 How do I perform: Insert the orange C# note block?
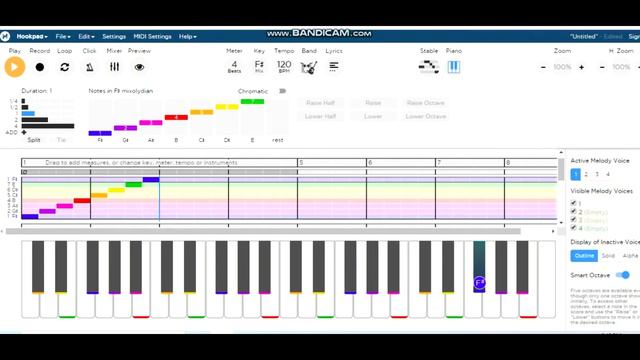(x=202, y=112)
